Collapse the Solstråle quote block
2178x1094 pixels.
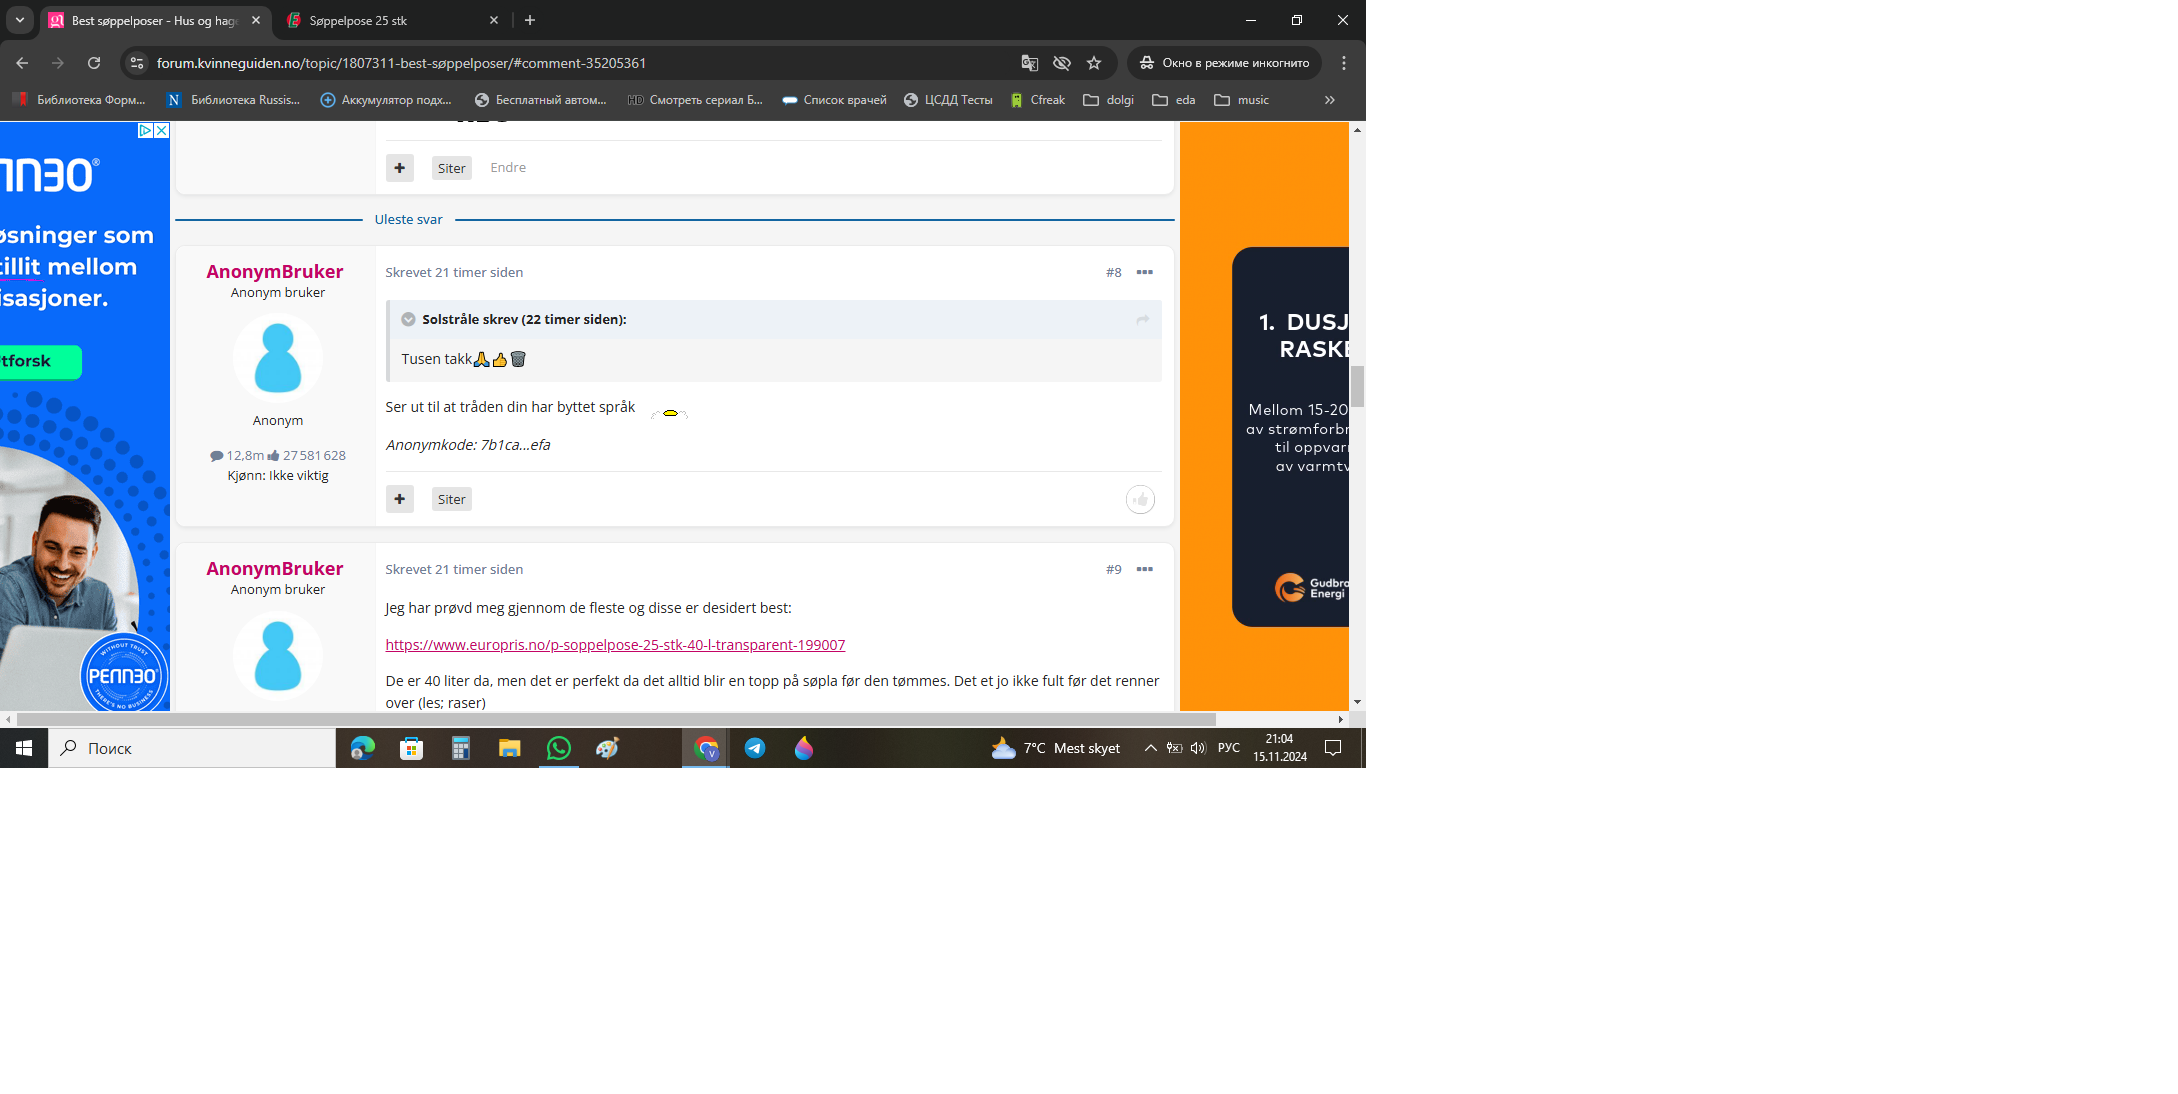coord(408,319)
